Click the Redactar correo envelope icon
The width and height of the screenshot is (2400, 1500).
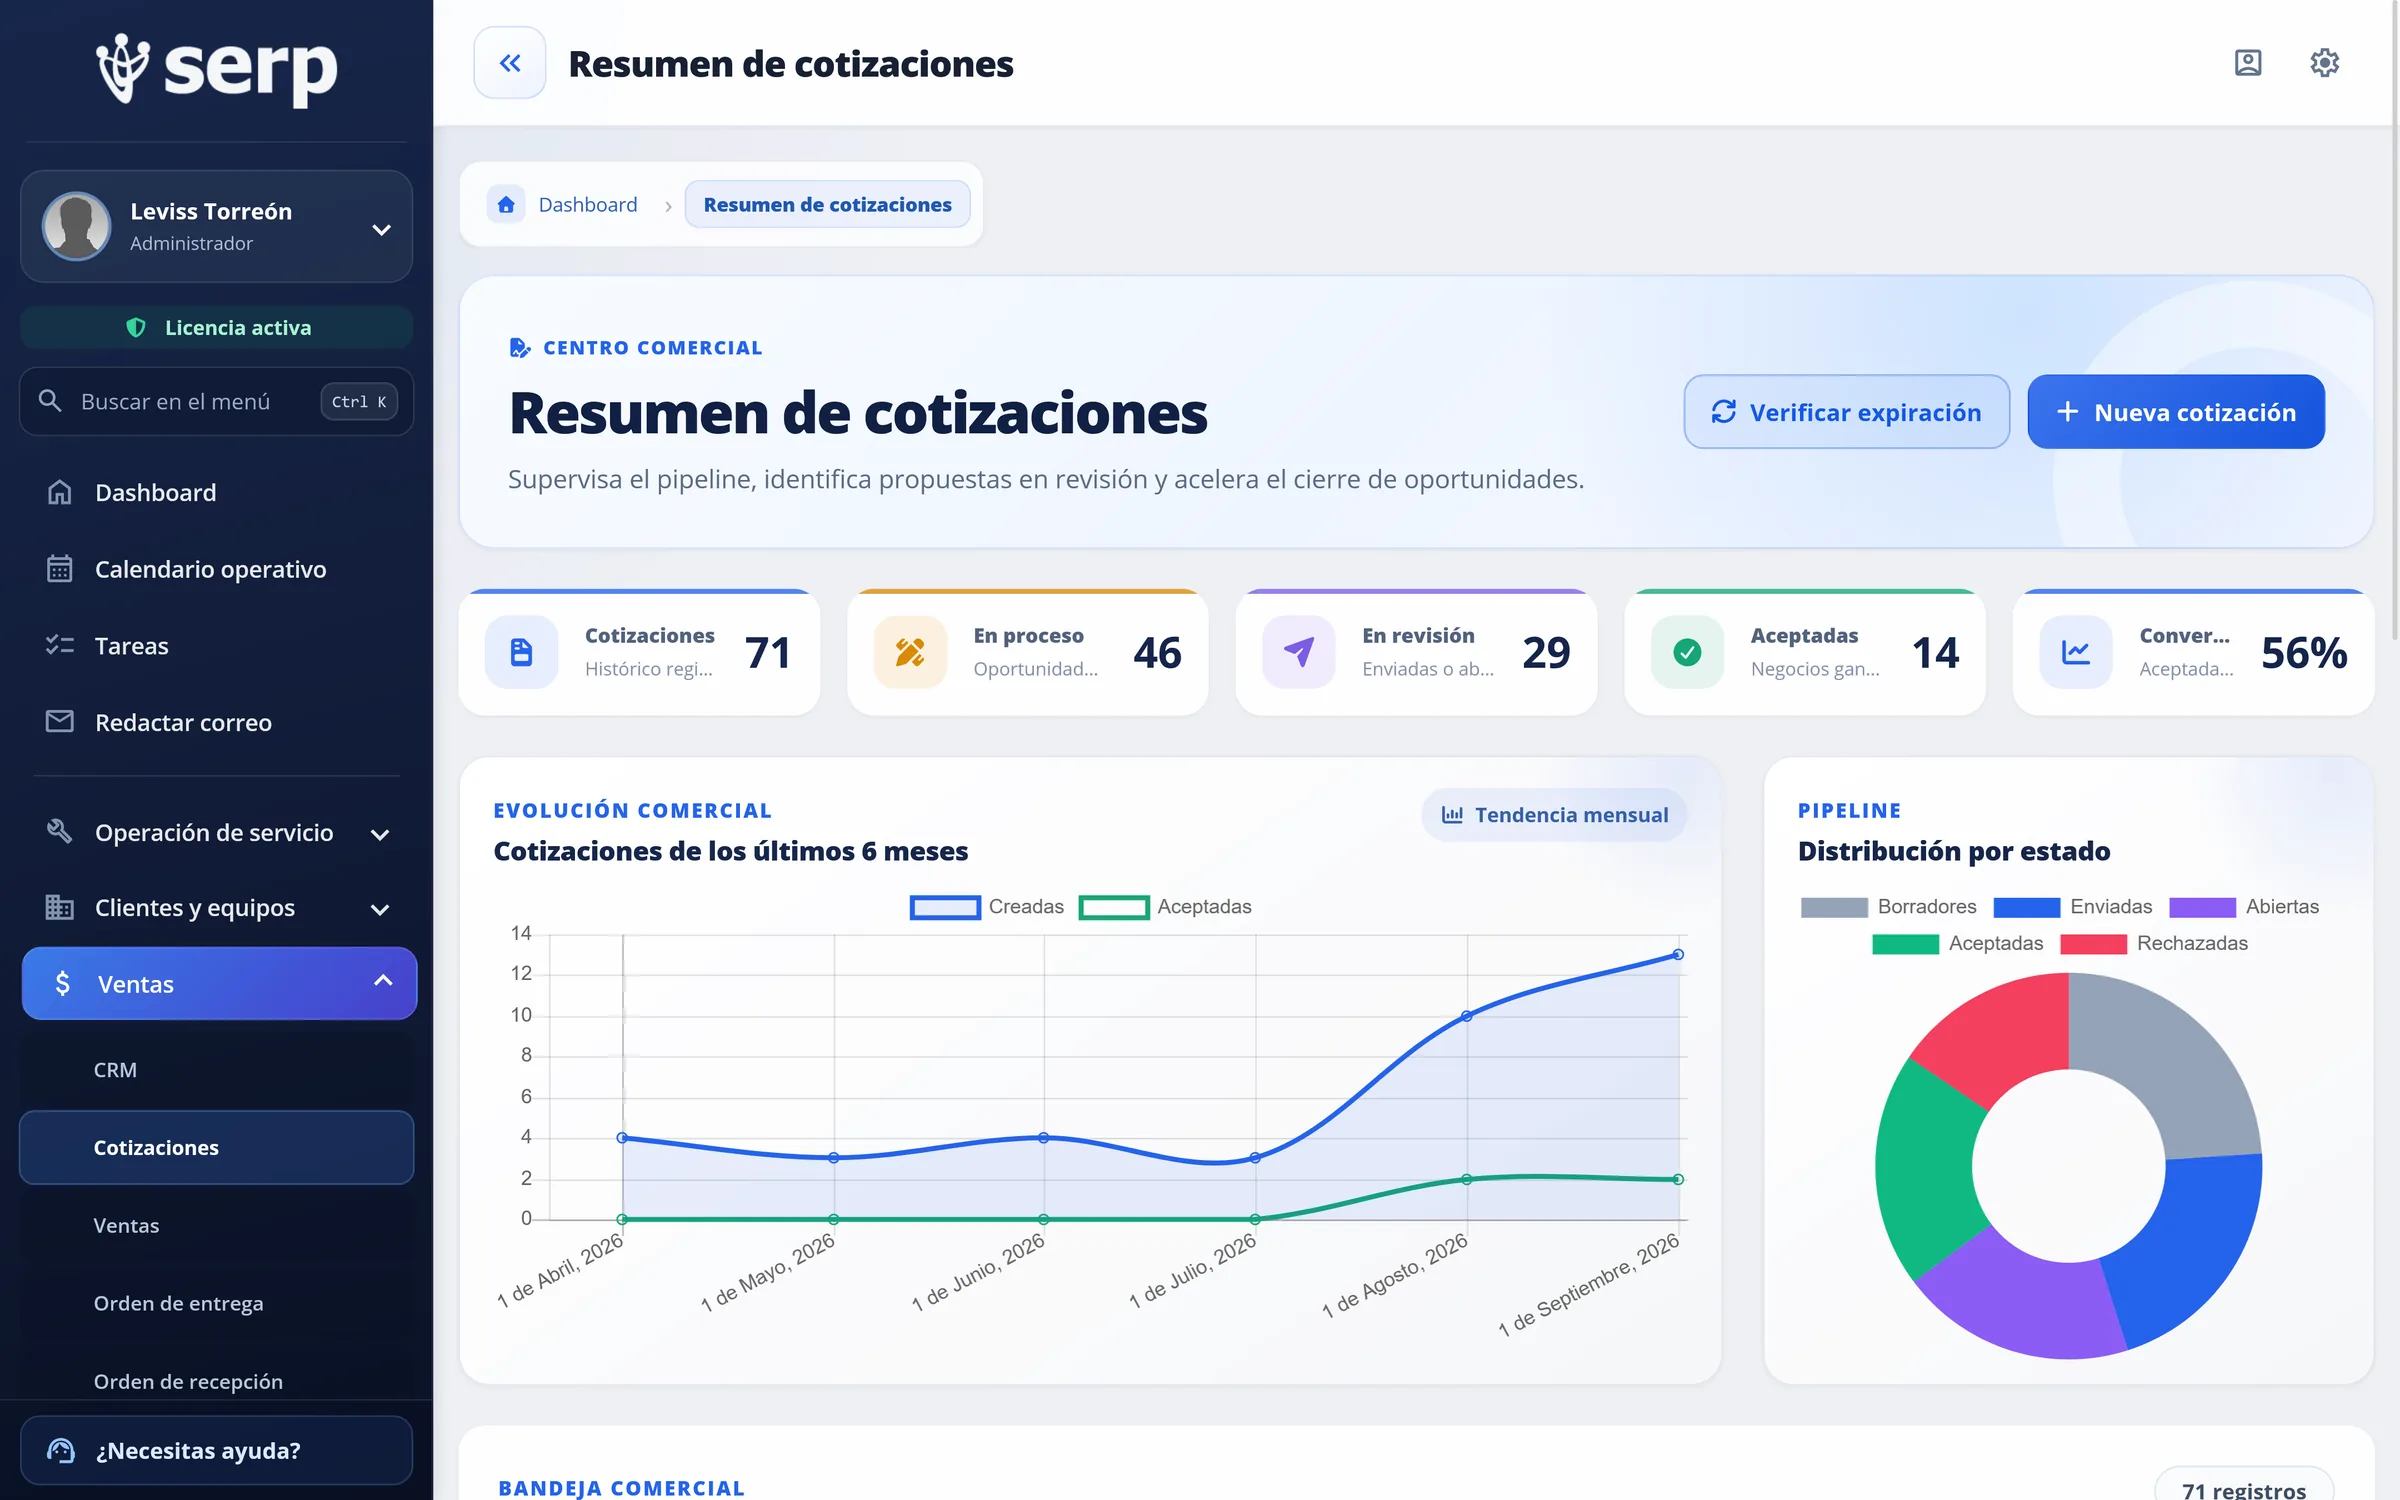click(60, 722)
